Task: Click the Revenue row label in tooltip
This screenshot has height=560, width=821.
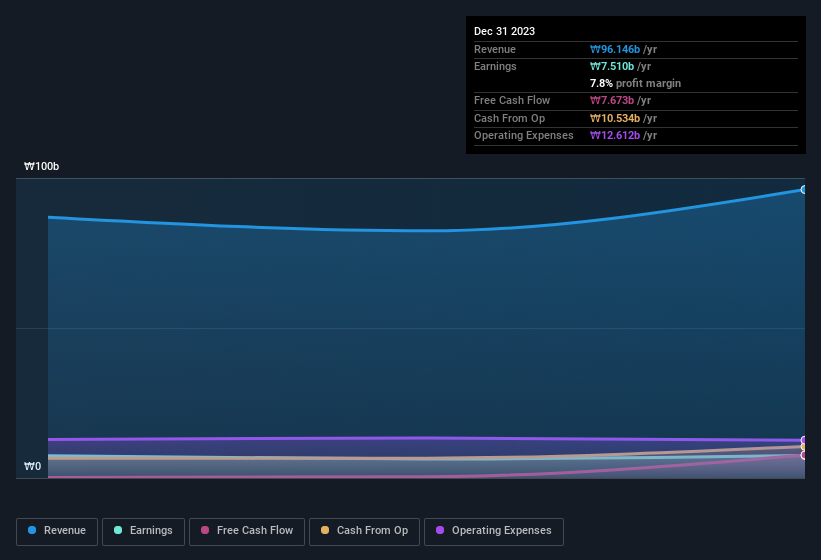Action: coord(495,49)
